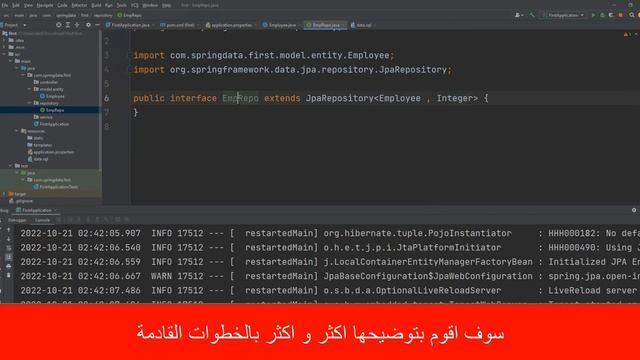Select the Employee class in project tree

click(x=52, y=96)
